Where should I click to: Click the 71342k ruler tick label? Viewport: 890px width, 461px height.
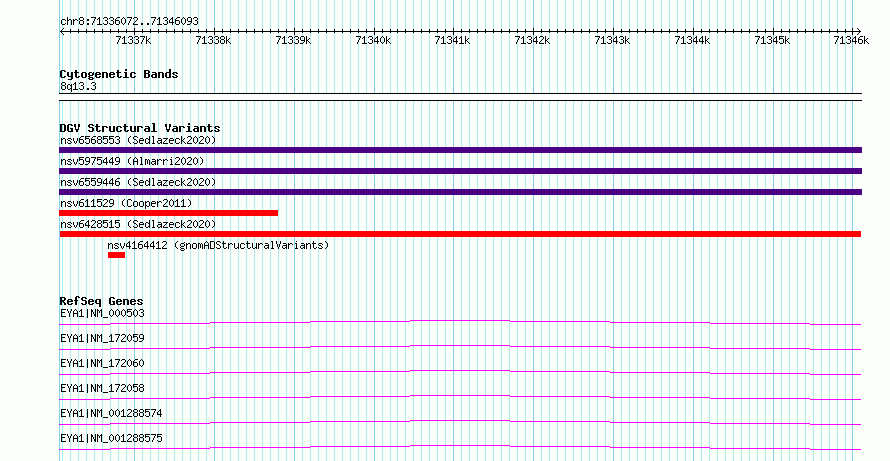pos(532,40)
